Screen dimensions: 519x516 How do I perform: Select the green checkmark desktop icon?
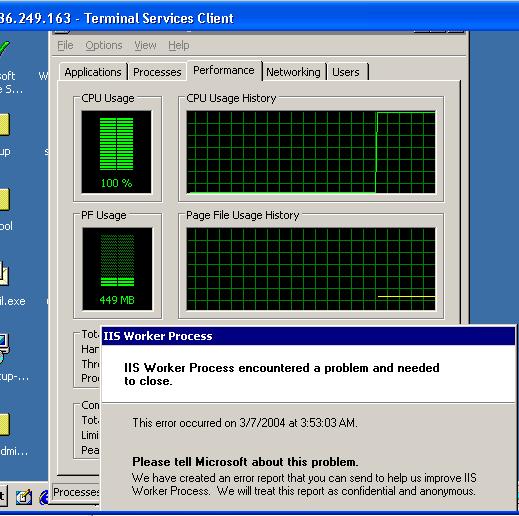click(5, 49)
